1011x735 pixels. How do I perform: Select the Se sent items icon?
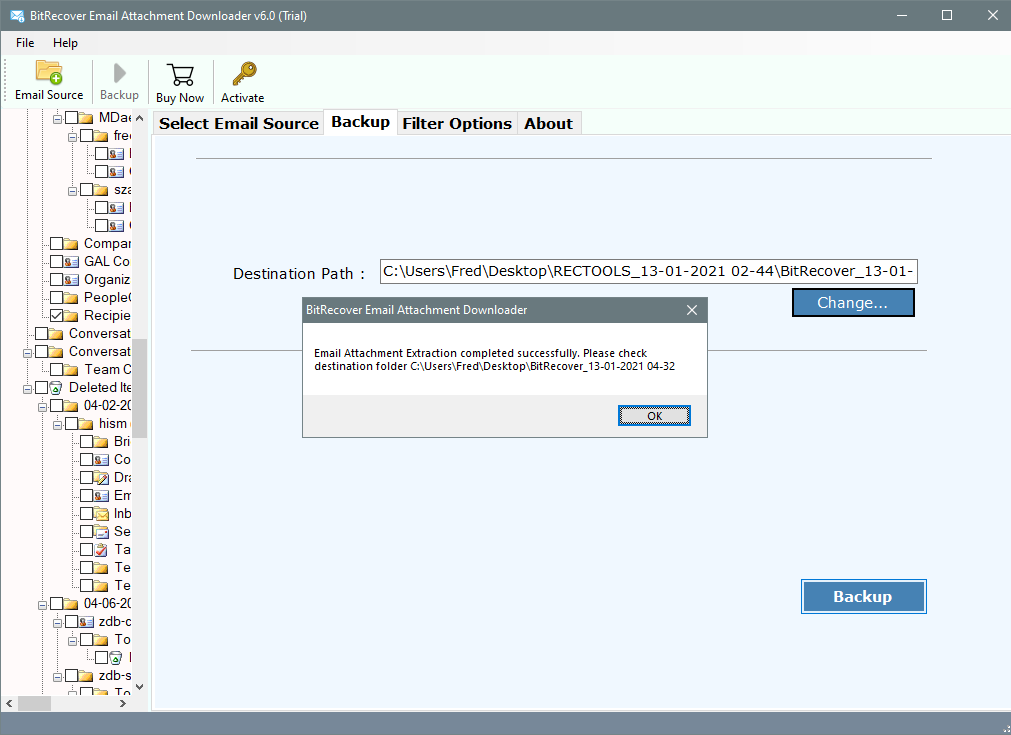tap(101, 533)
